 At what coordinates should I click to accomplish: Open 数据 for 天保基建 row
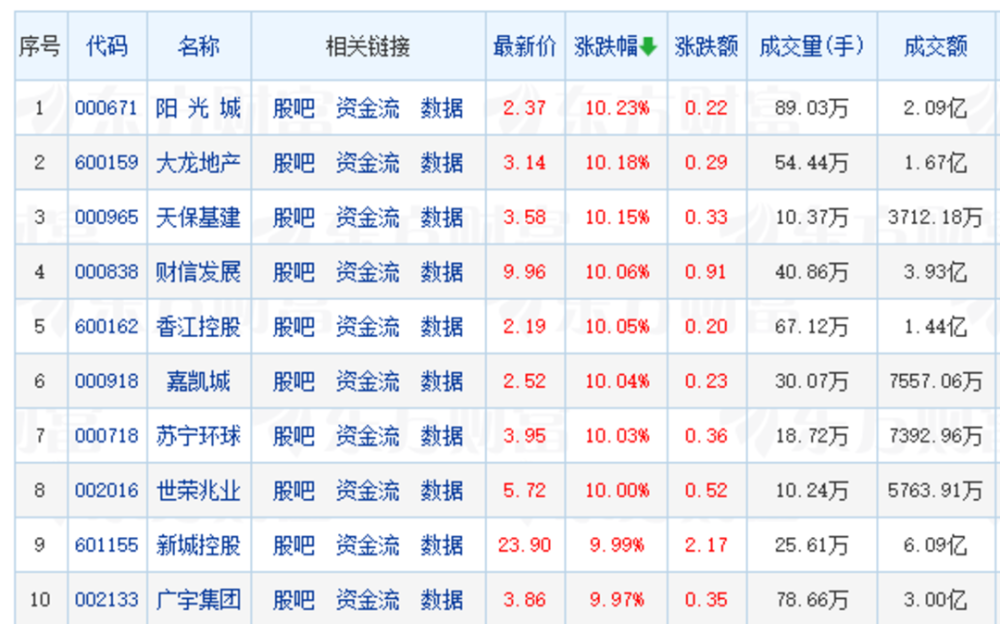pyautogui.click(x=442, y=218)
